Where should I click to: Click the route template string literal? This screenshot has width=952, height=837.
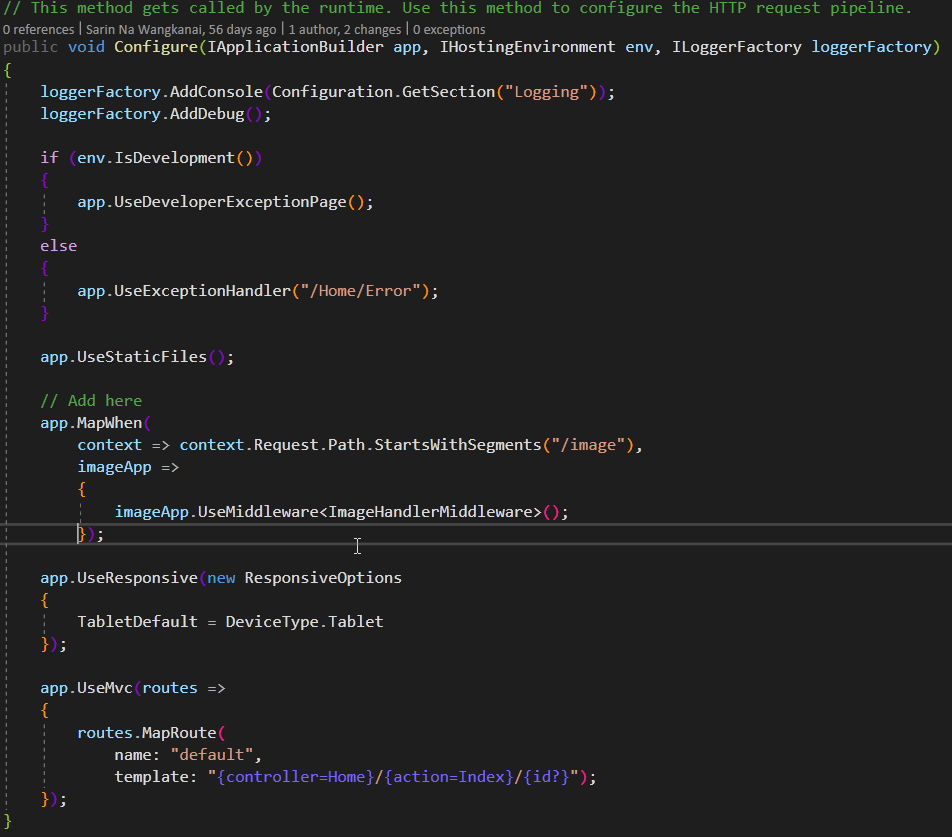tap(400, 776)
